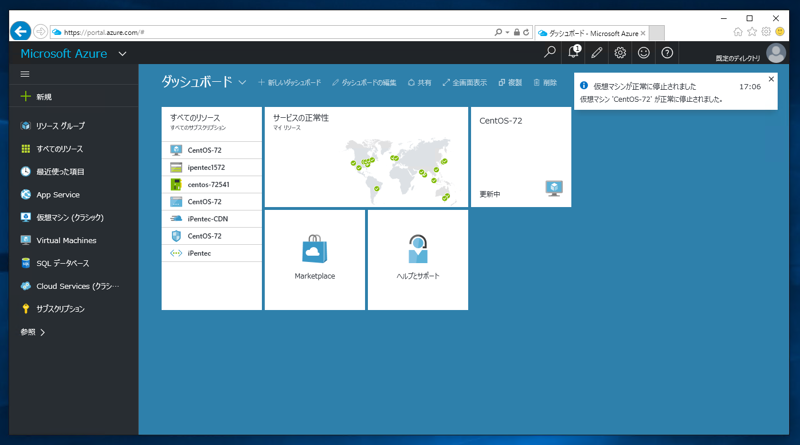Toggle the hamburger sidebar menu

[x=25, y=74]
